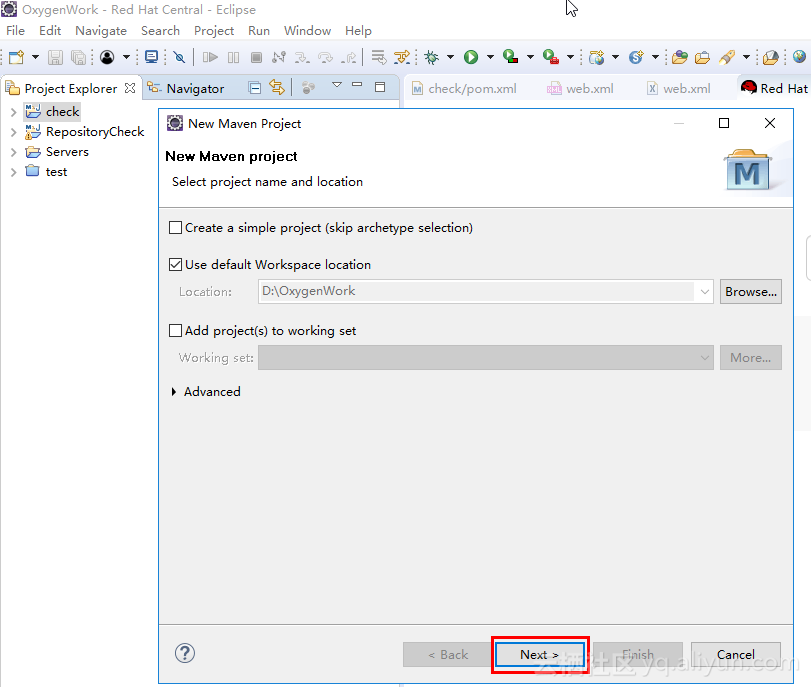Switch to the Red Hat Central tab
The width and height of the screenshot is (811, 687).
point(774,89)
